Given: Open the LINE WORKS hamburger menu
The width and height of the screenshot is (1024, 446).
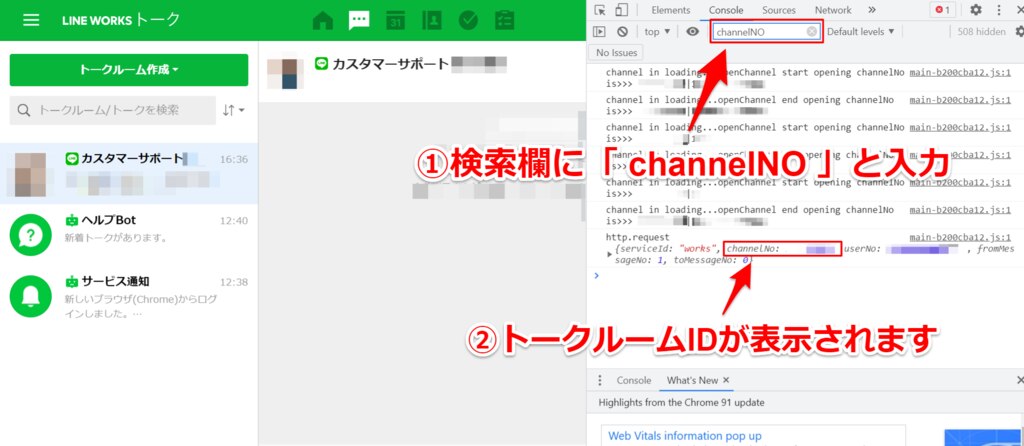Looking at the screenshot, I should pos(31,20).
